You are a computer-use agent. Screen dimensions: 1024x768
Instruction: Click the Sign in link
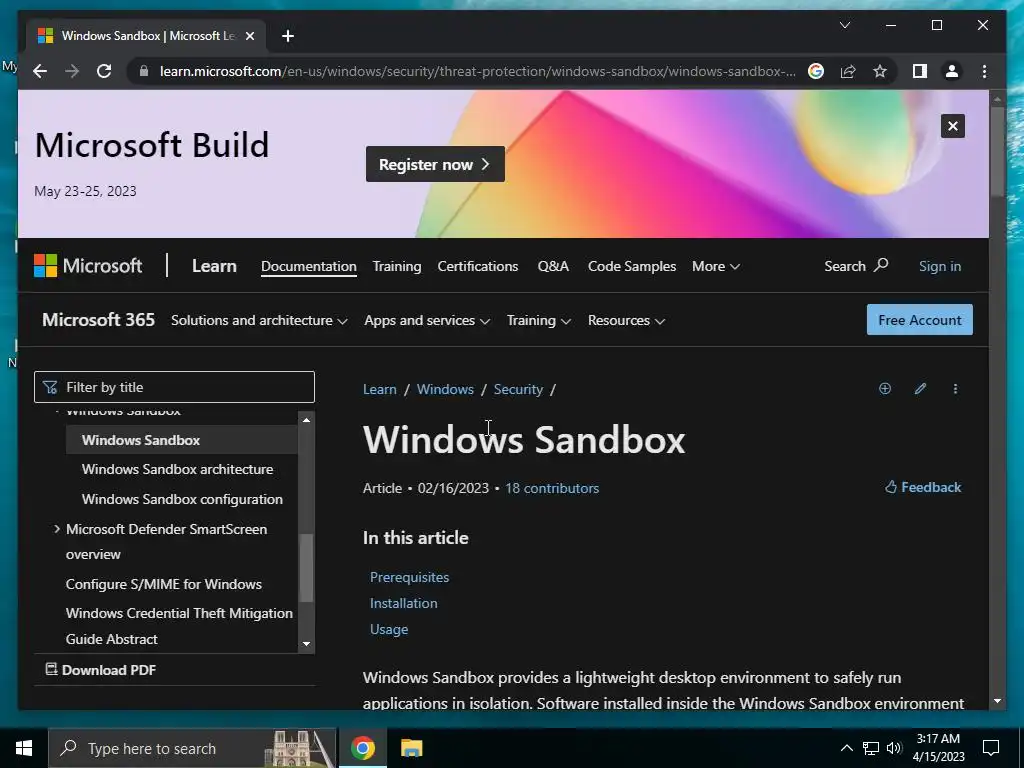pyautogui.click(x=940, y=266)
